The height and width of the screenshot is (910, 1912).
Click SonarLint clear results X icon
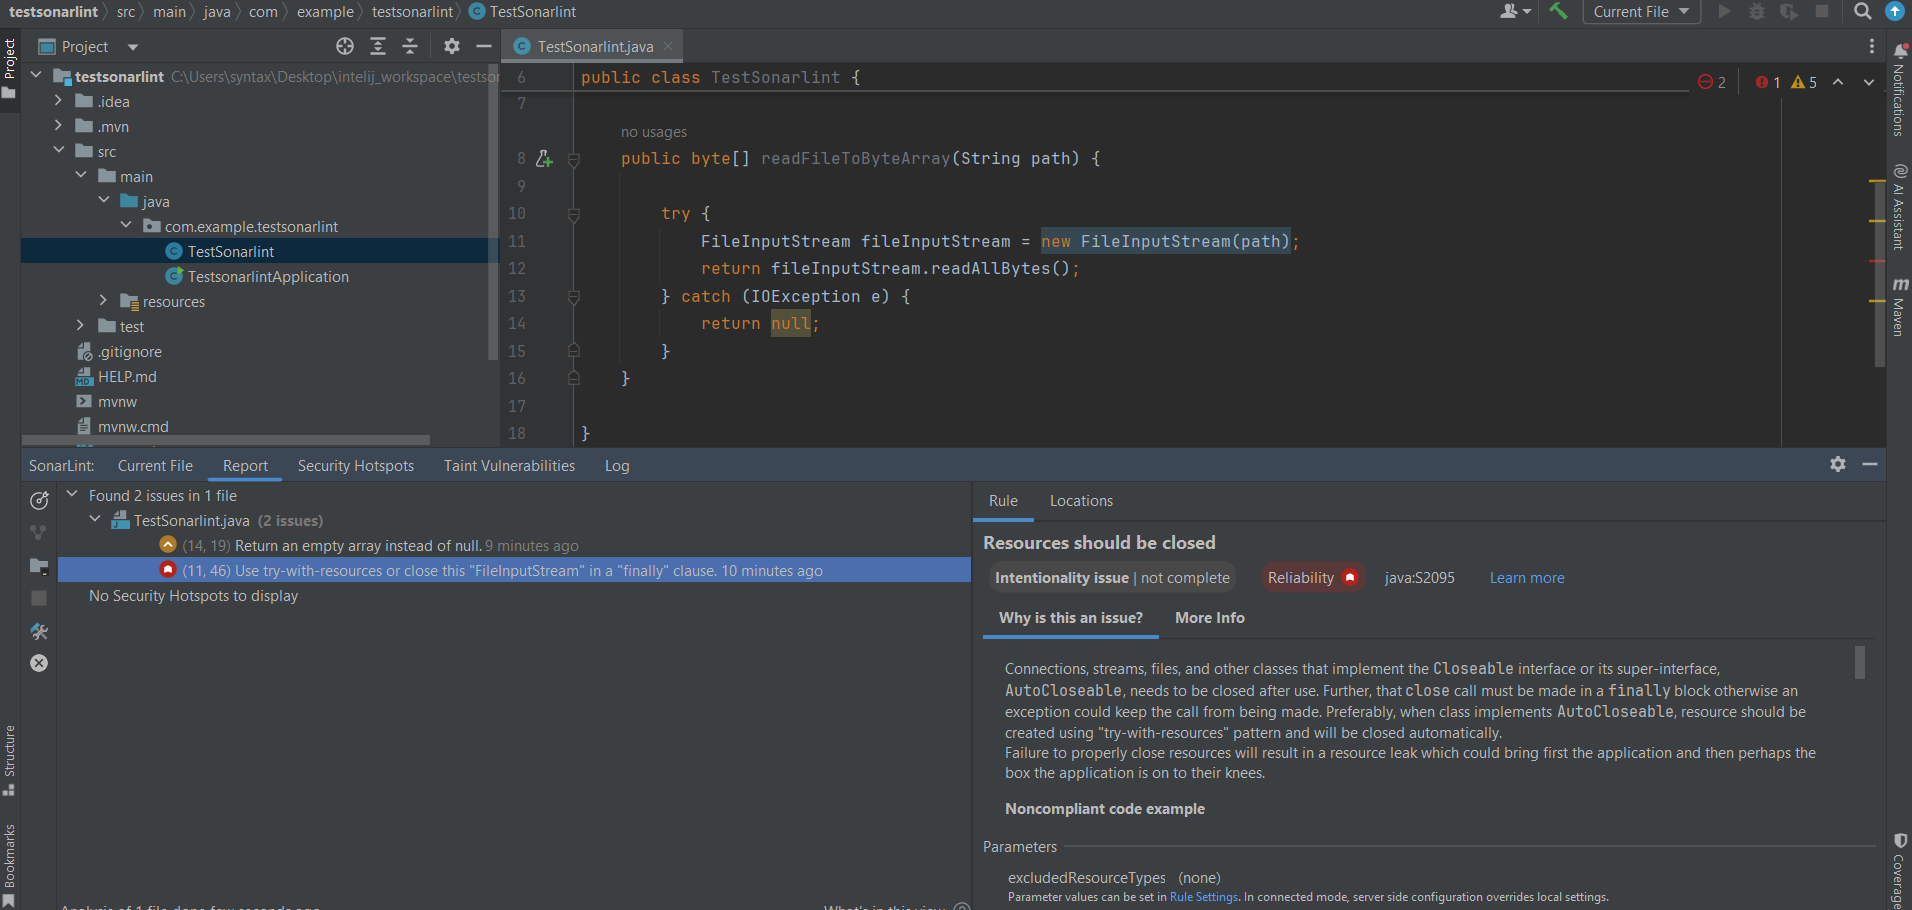(39, 663)
